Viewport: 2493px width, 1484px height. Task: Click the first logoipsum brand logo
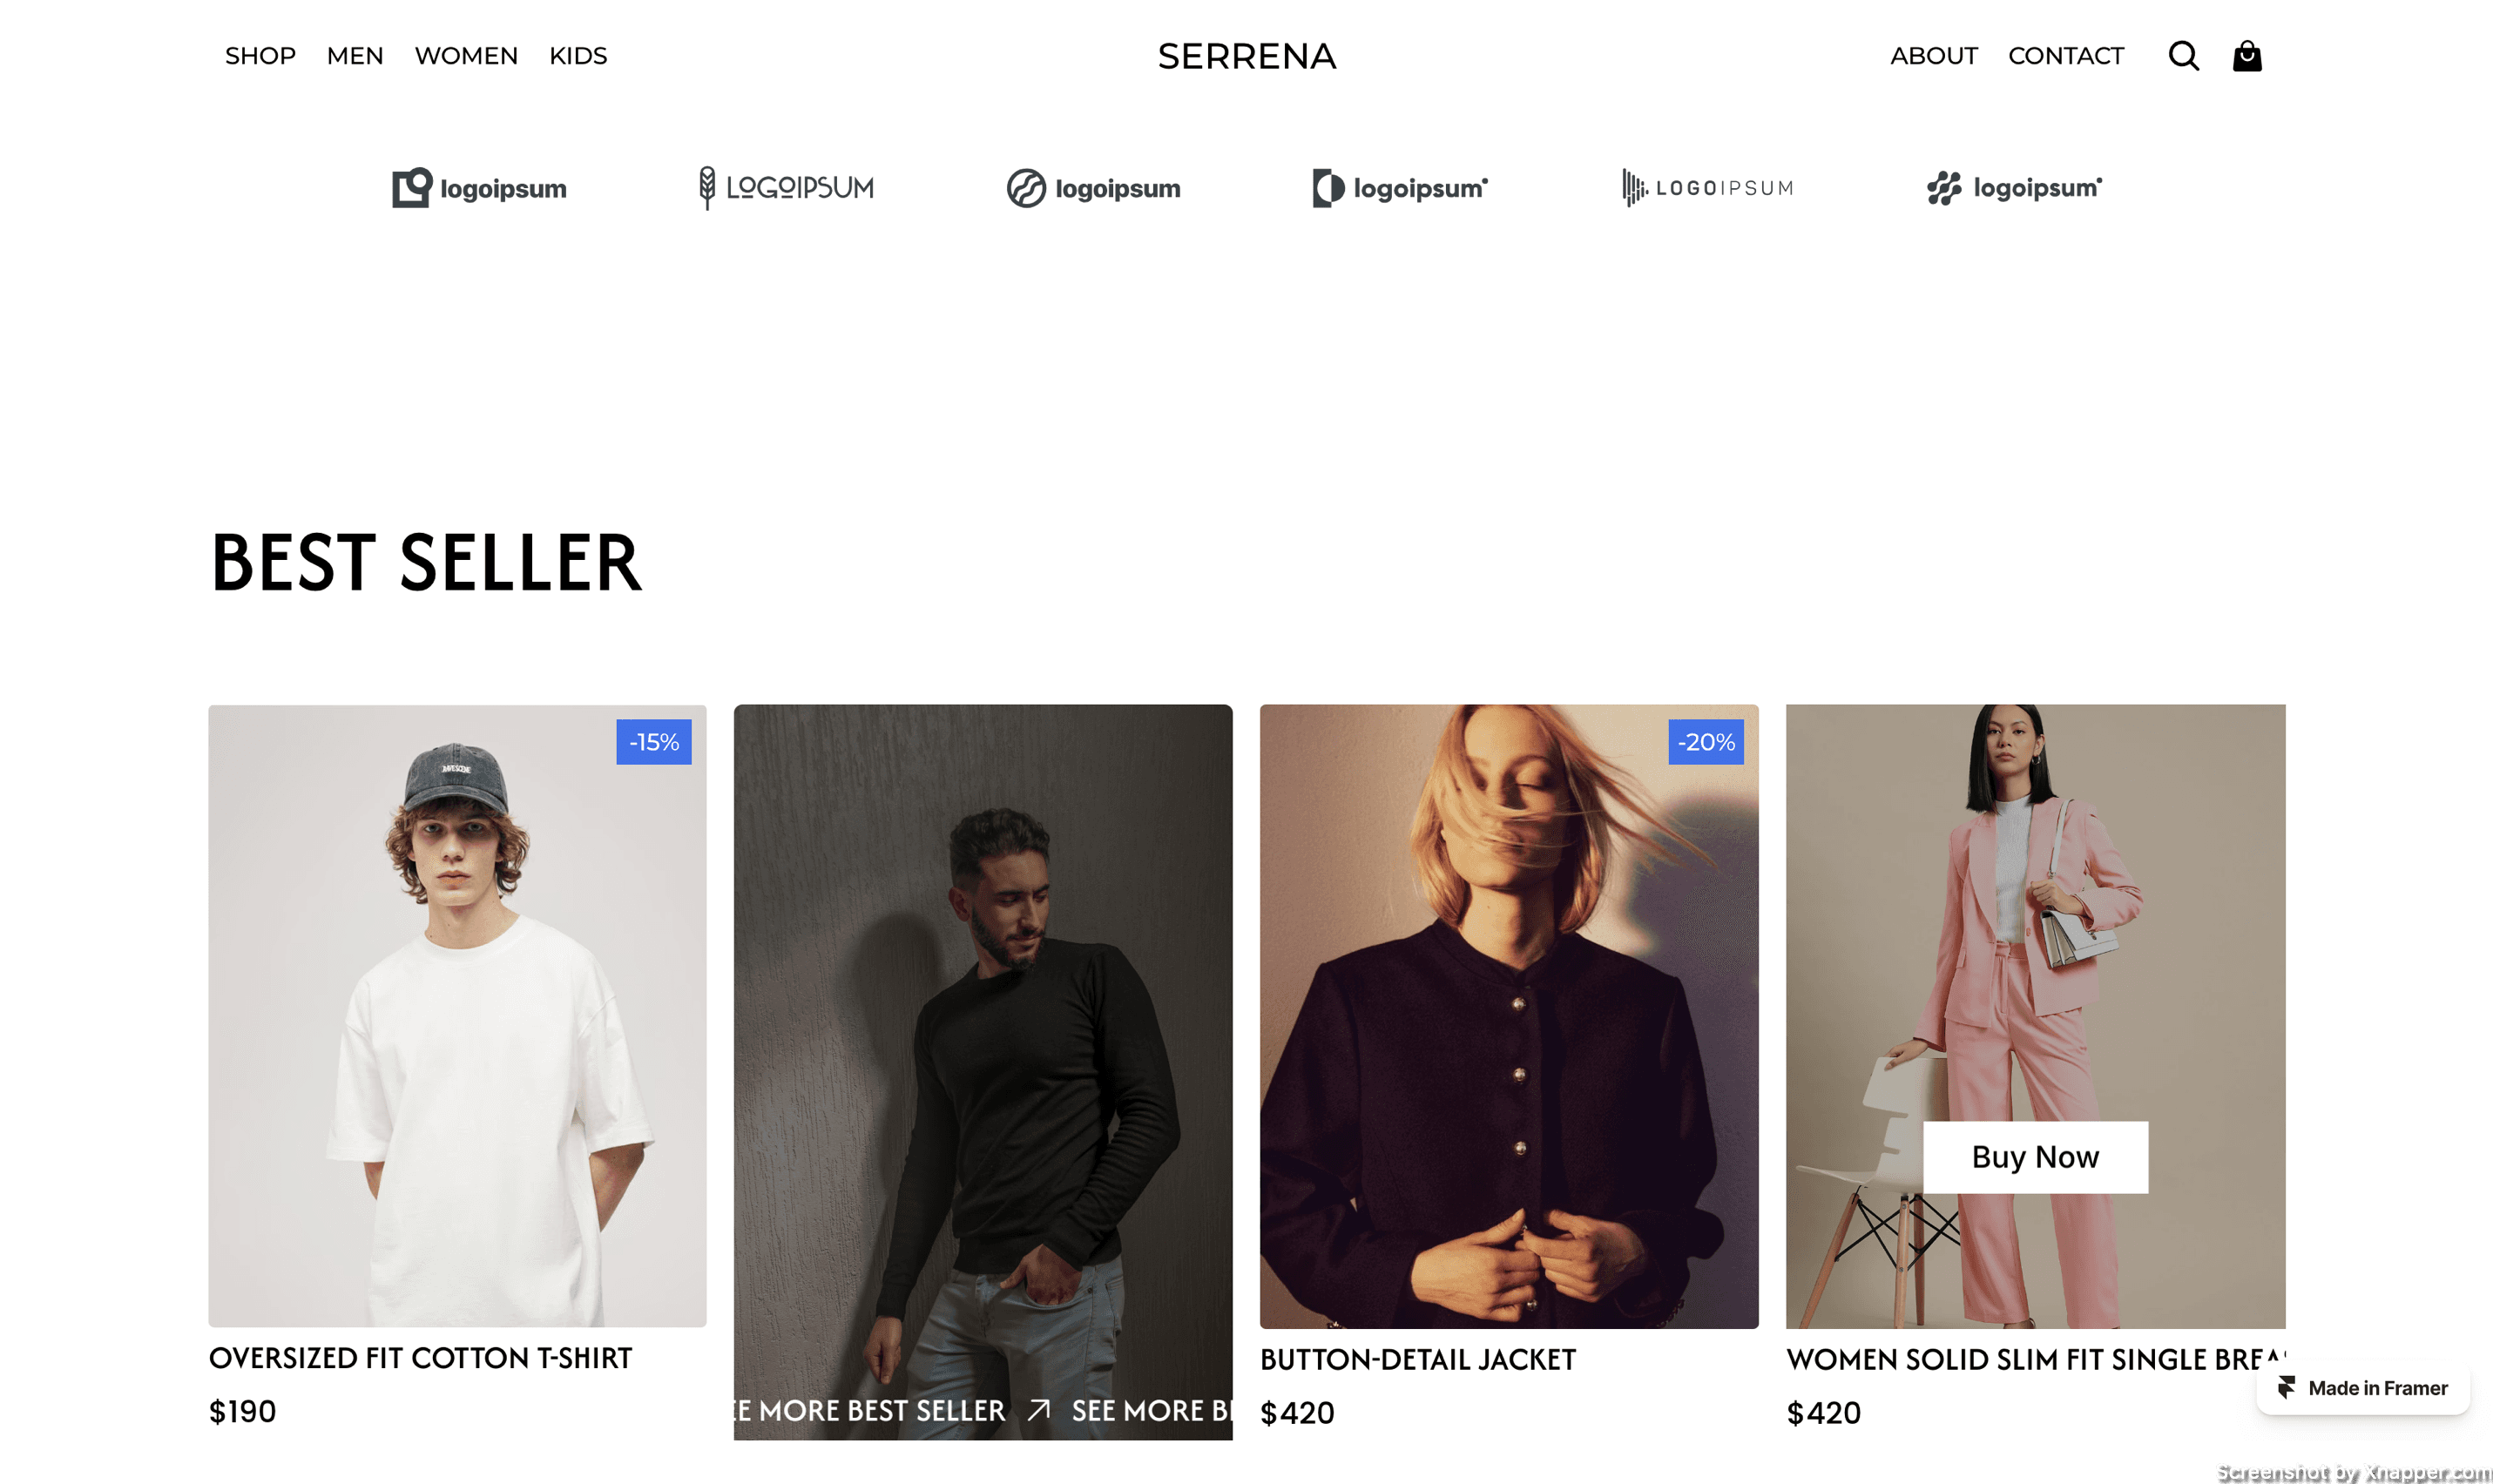click(479, 188)
